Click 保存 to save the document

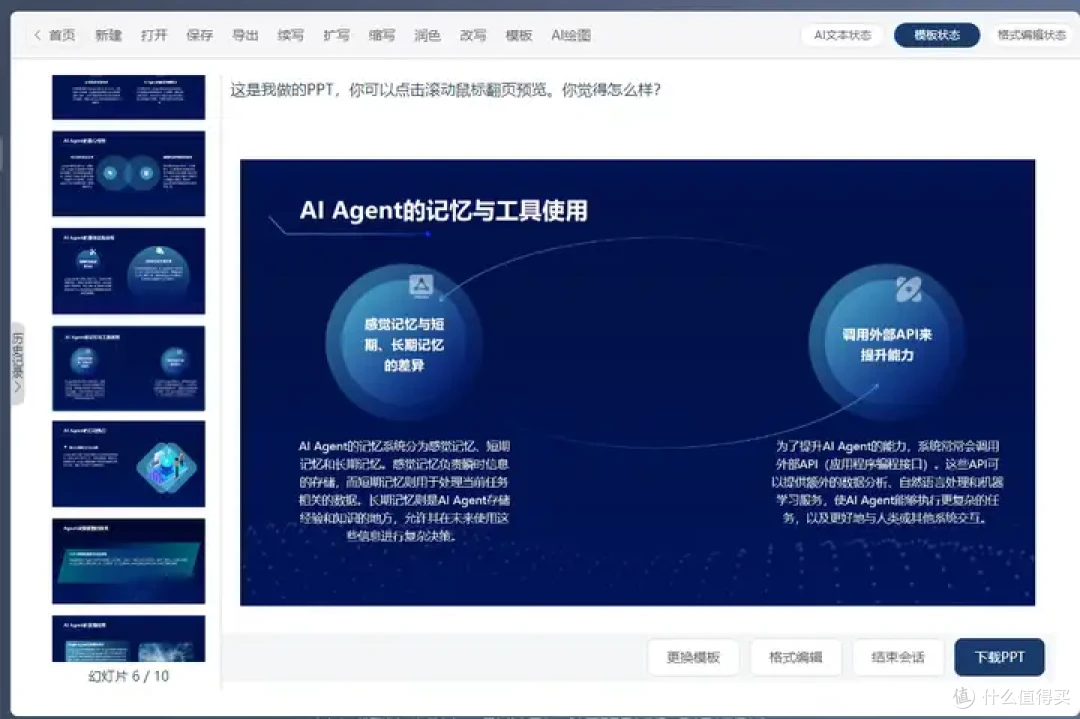coord(200,35)
